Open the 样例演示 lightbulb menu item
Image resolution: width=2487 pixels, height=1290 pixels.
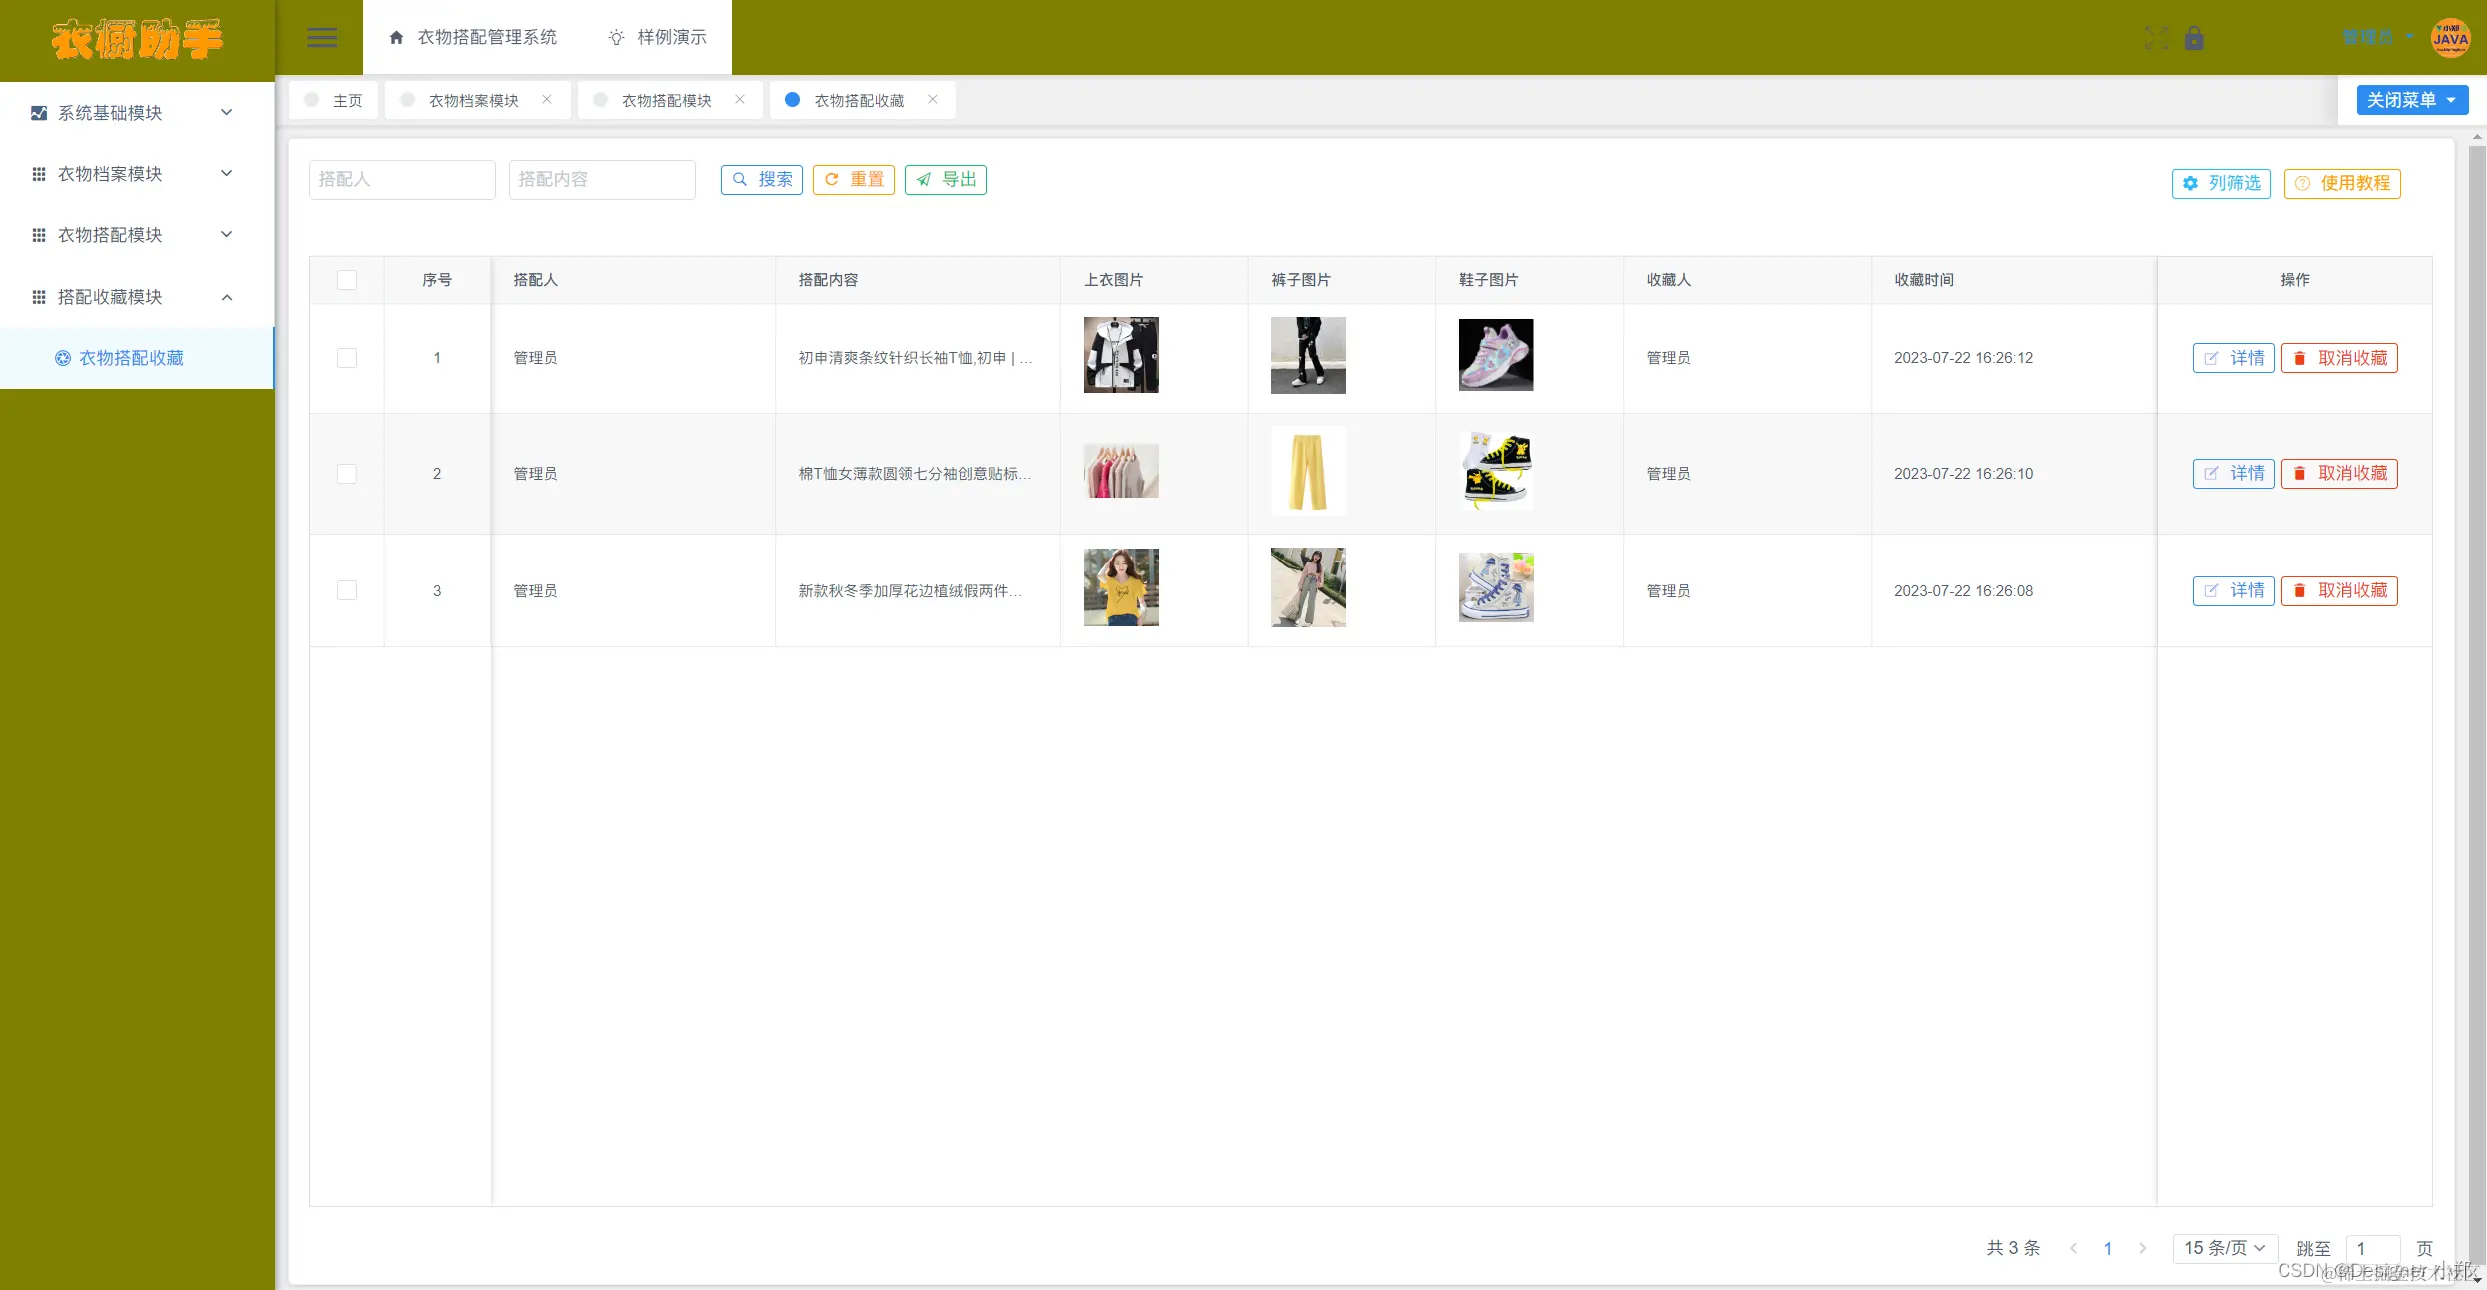[x=657, y=37]
